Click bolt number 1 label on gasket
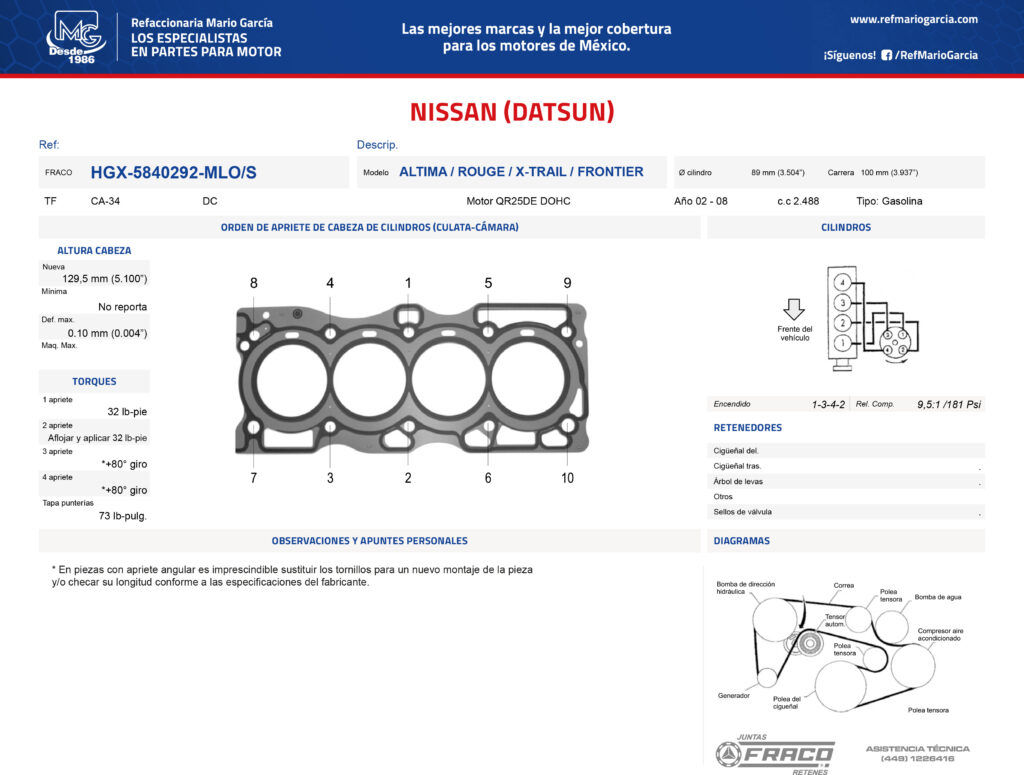 pos(408,283)
